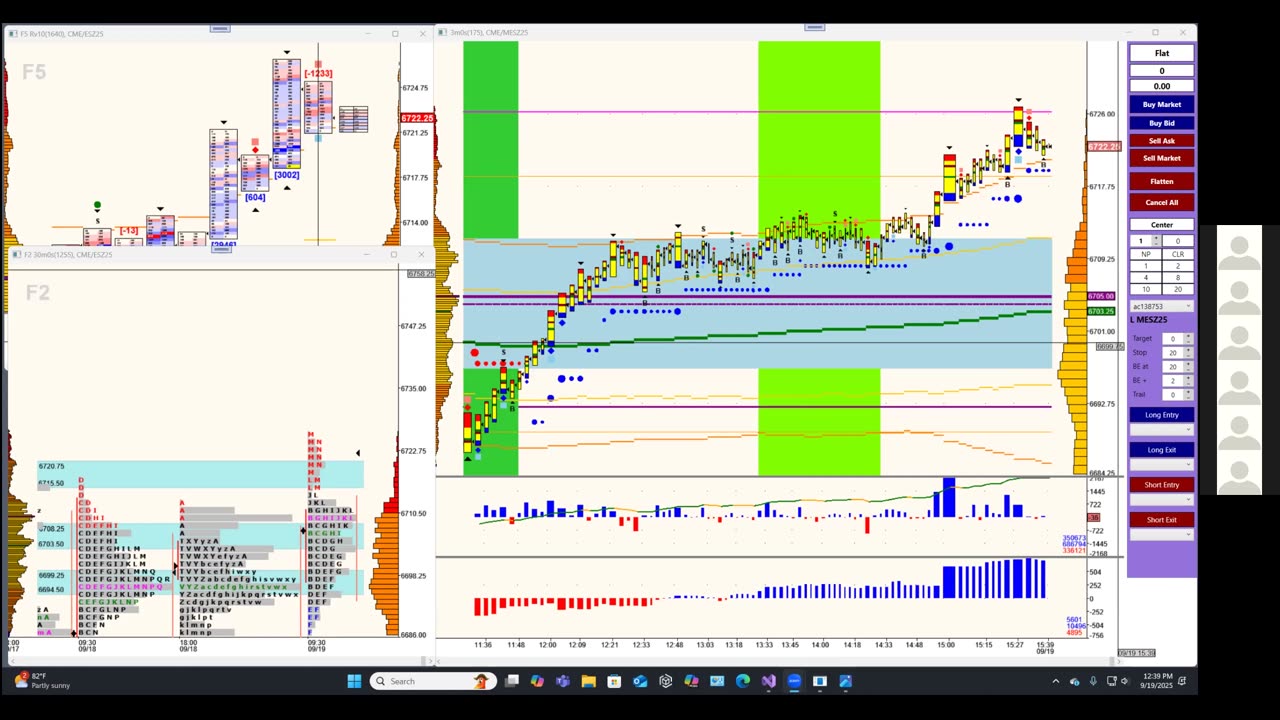1280x720 pixels.
Task: Open Visual Studio from taskbar
Action: [768, 681]
